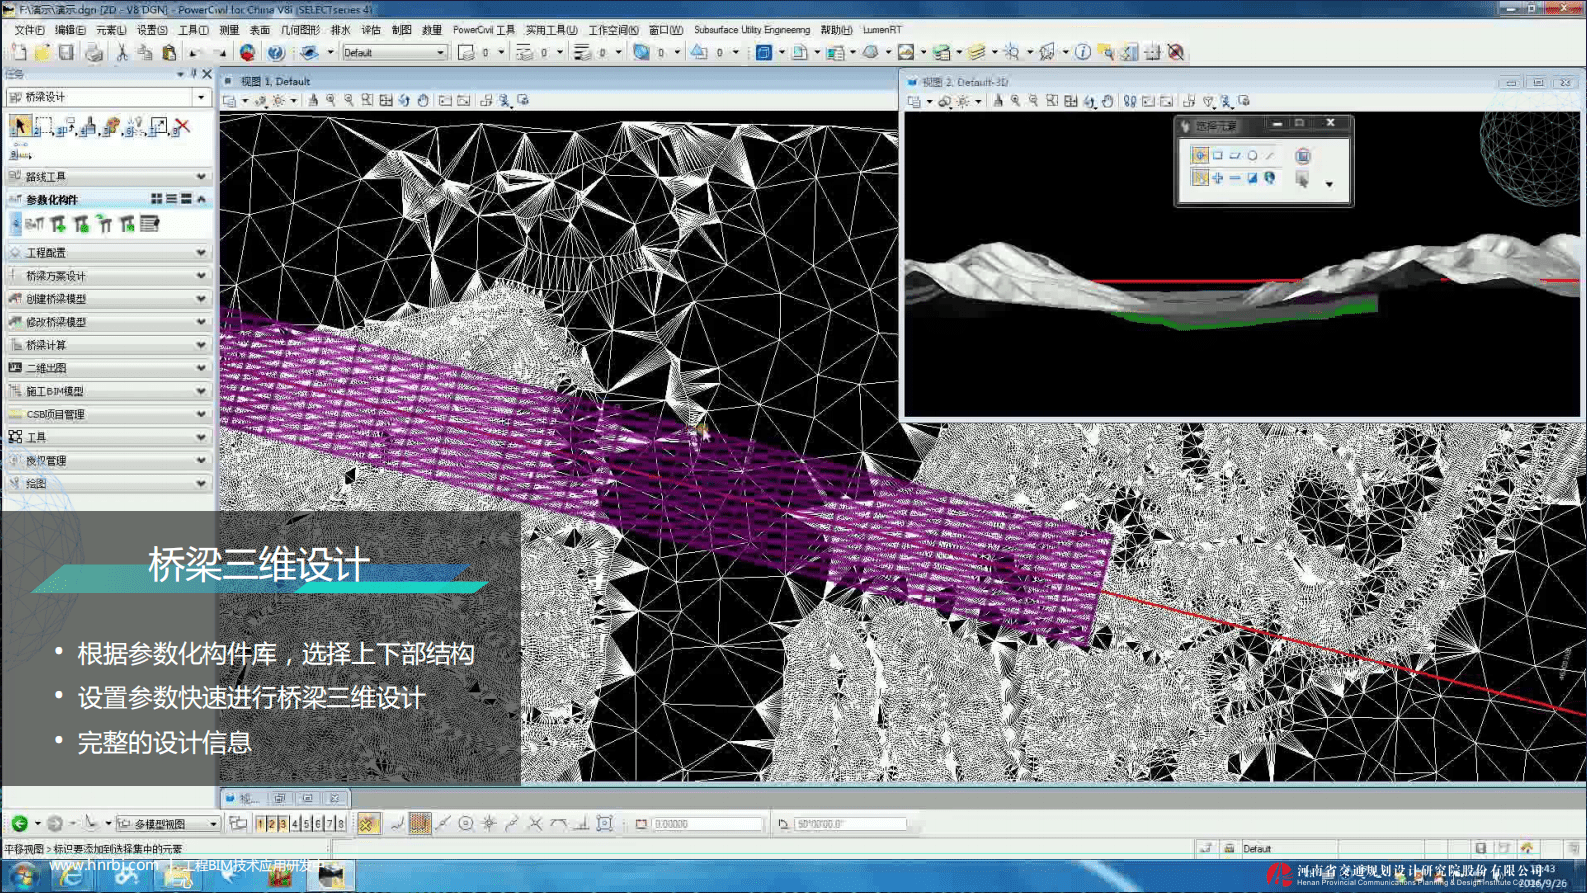Open the 设置(S) menu
1587x893 pixels.
tap(152, 30)
